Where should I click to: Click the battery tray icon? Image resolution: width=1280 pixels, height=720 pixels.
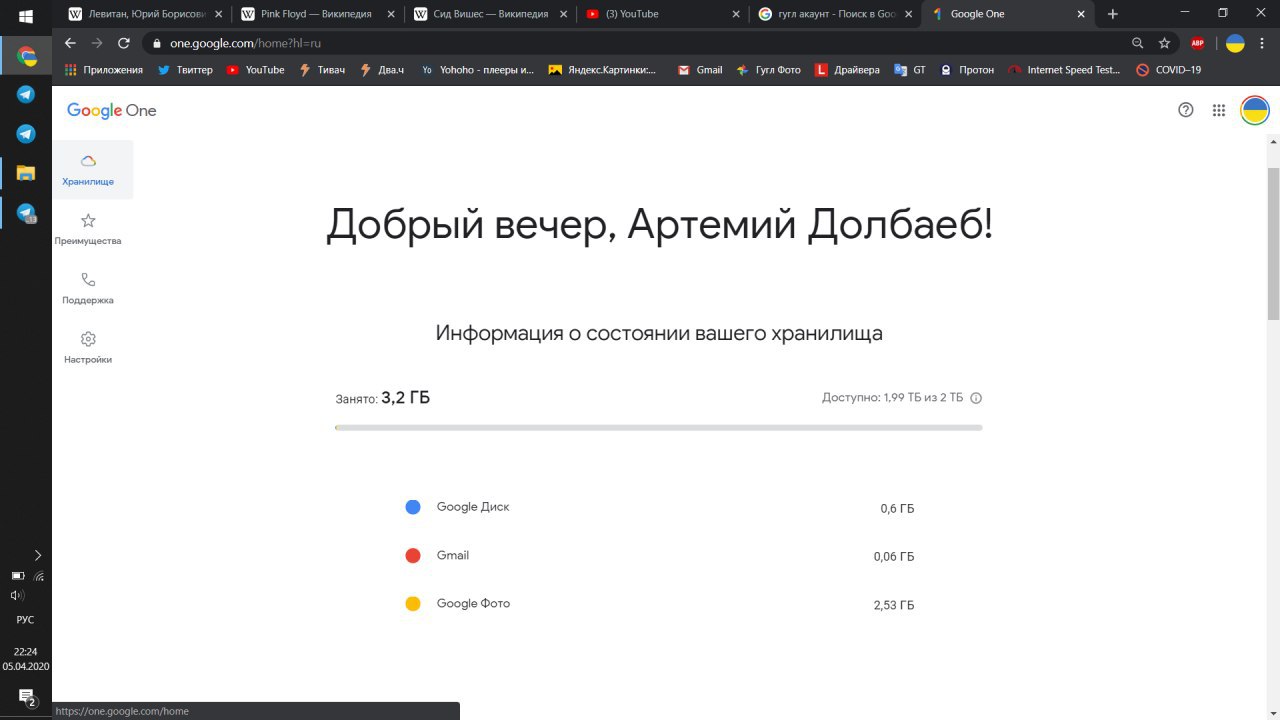(x=17, y=576)
